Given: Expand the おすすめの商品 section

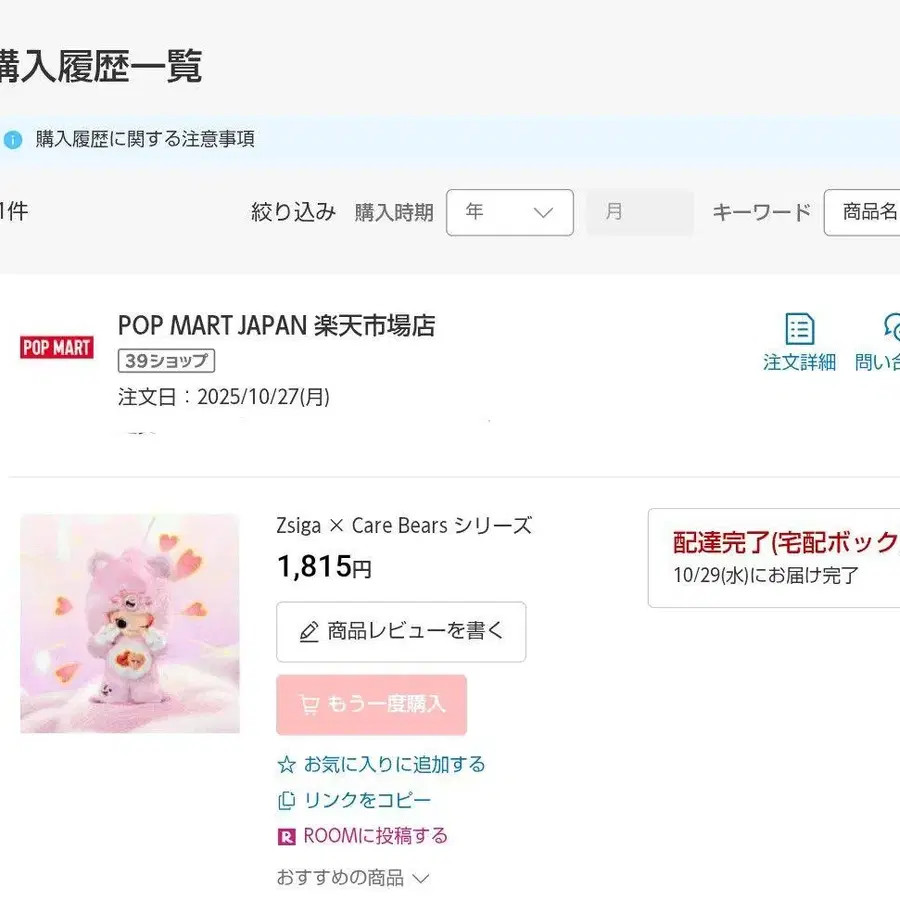Looking at the screenshot, I should 352,877.
